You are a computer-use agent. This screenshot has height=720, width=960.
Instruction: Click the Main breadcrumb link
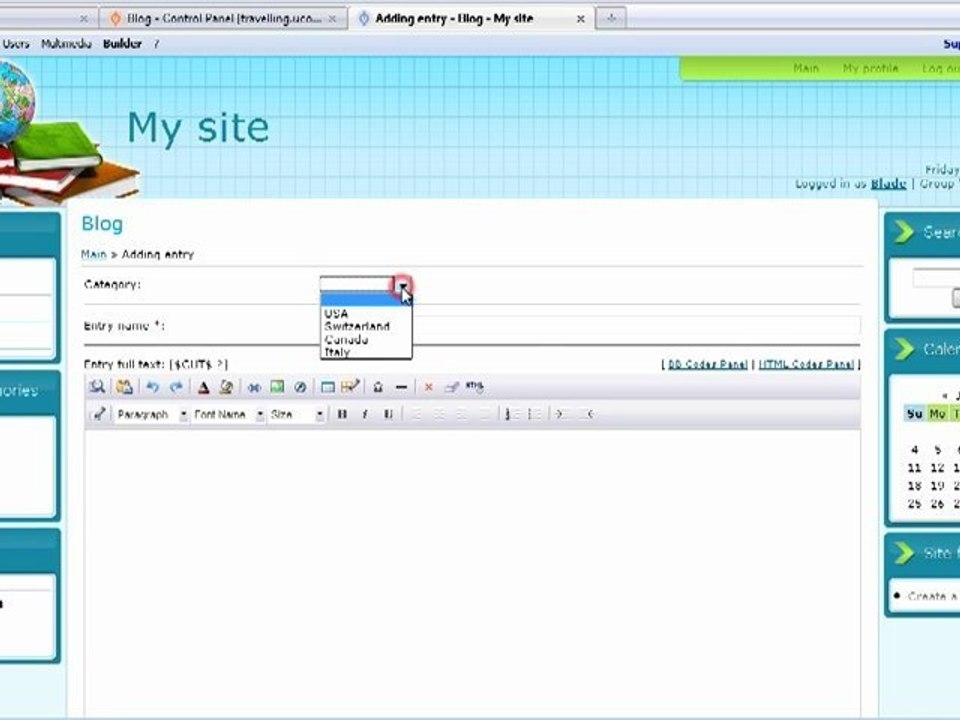(x=94, y=254)
